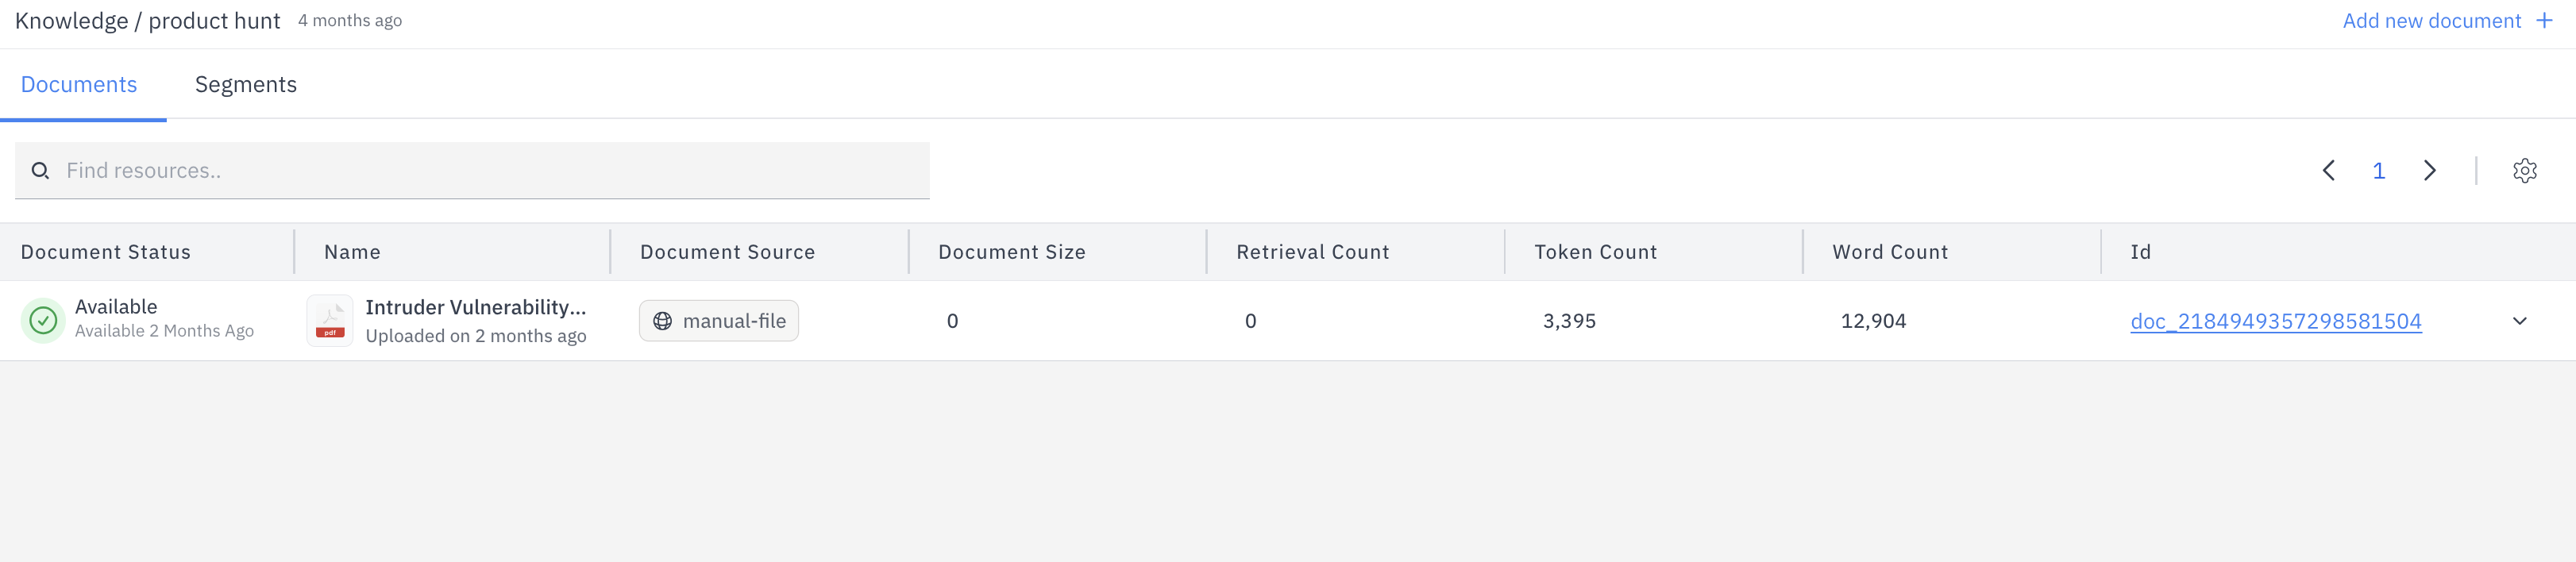Go to previous page with left chevron
2576x562 pixels.
(x=2329, y=170)
